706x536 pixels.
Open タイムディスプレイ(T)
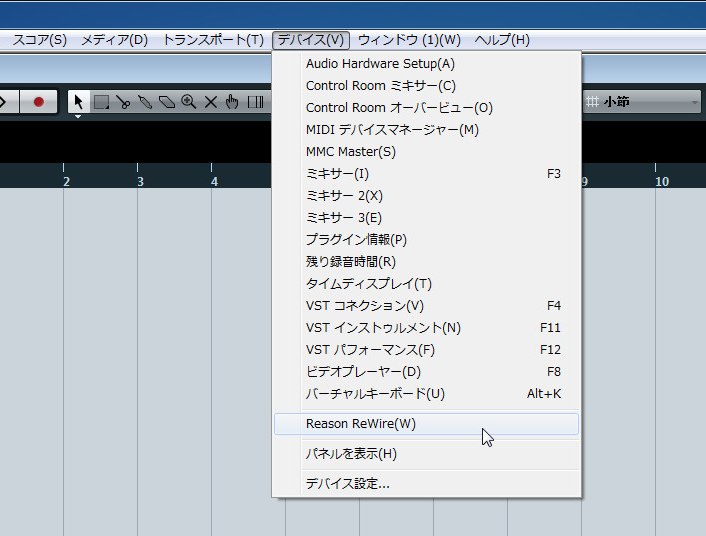[426, 284]
